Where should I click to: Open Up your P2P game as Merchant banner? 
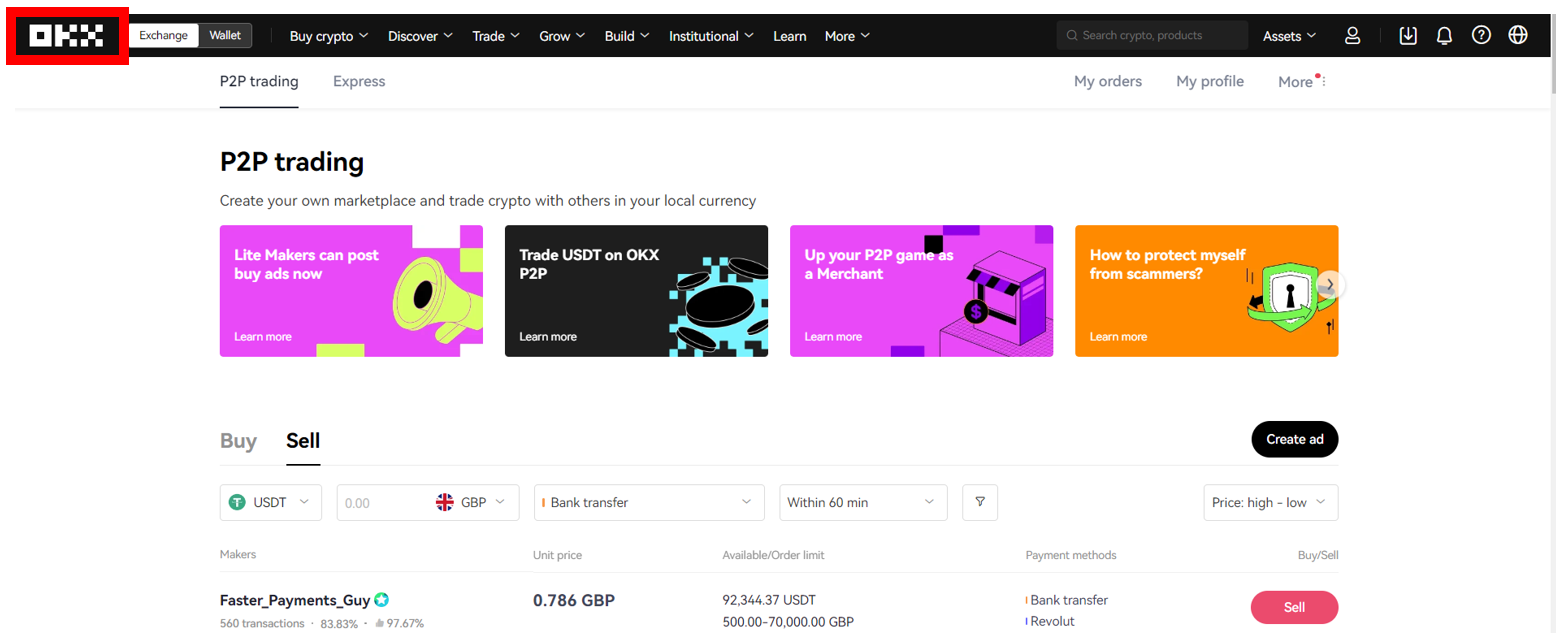tap(921, 291)
